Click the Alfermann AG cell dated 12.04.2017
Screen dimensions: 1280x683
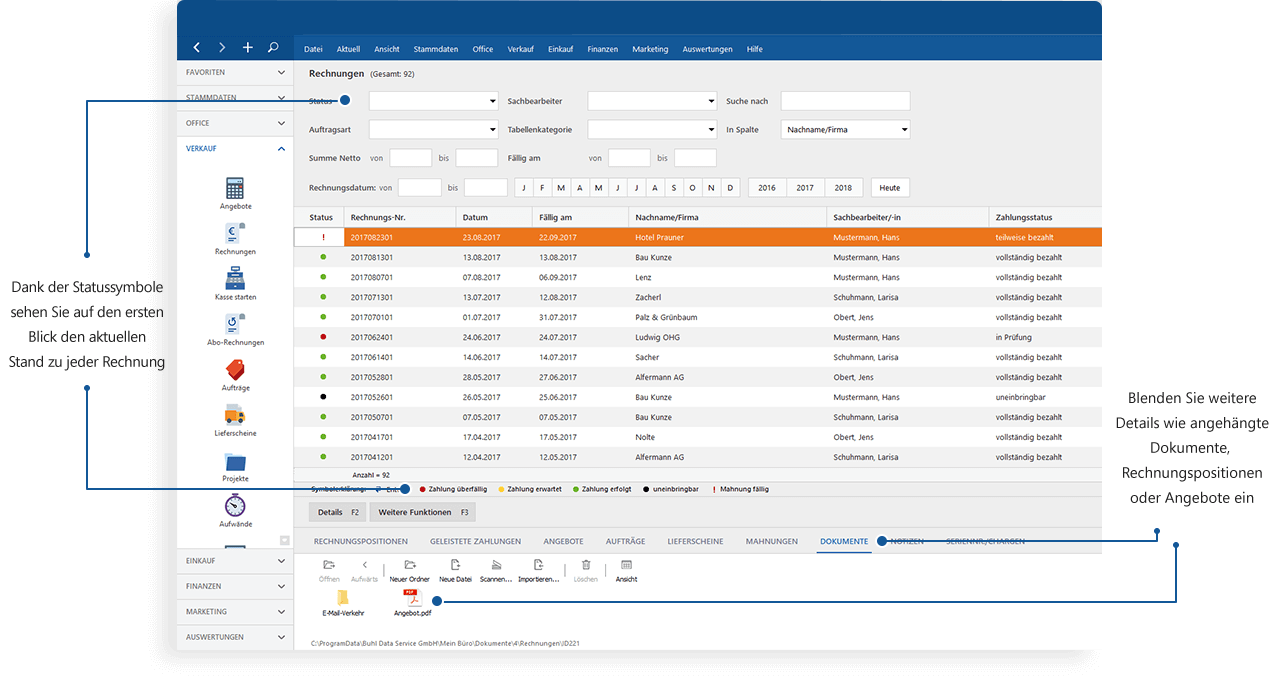click(660, 457)
